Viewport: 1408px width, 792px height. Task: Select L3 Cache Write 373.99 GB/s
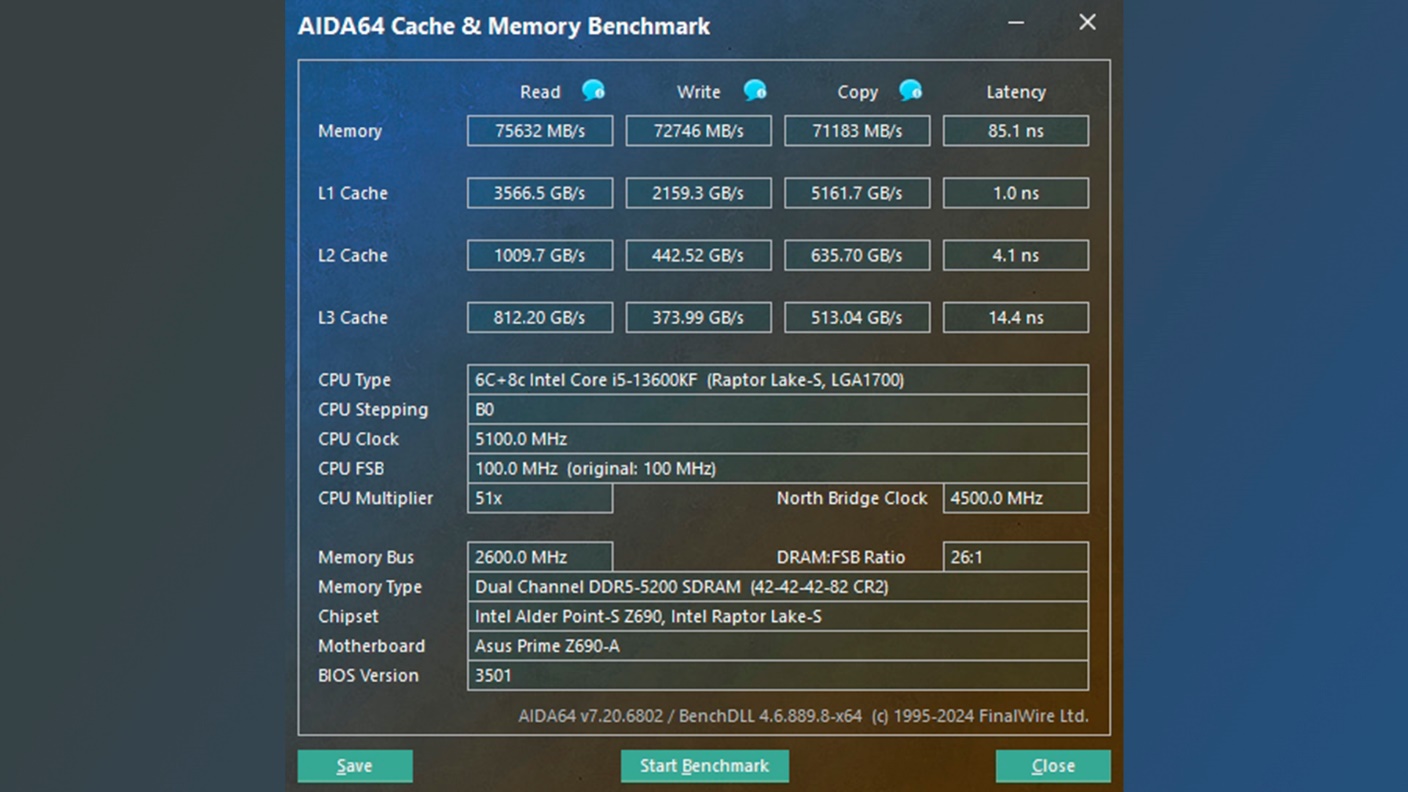[x=698, y=317]
